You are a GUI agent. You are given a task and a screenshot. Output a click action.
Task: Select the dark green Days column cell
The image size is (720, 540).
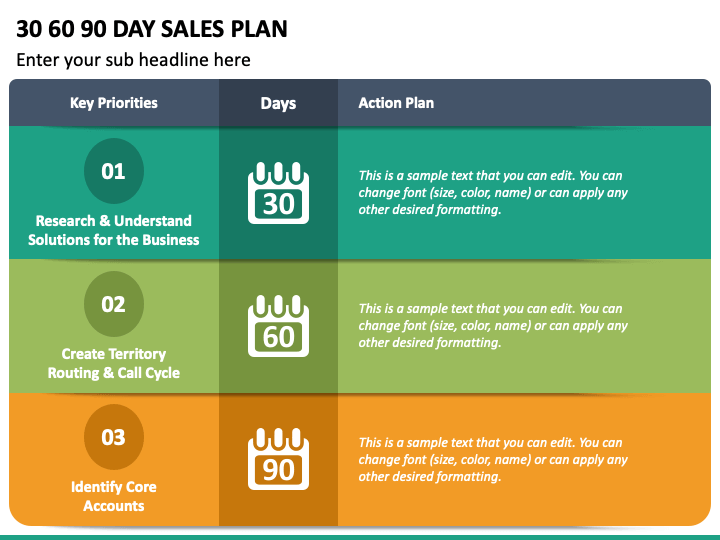pos(278,326)
